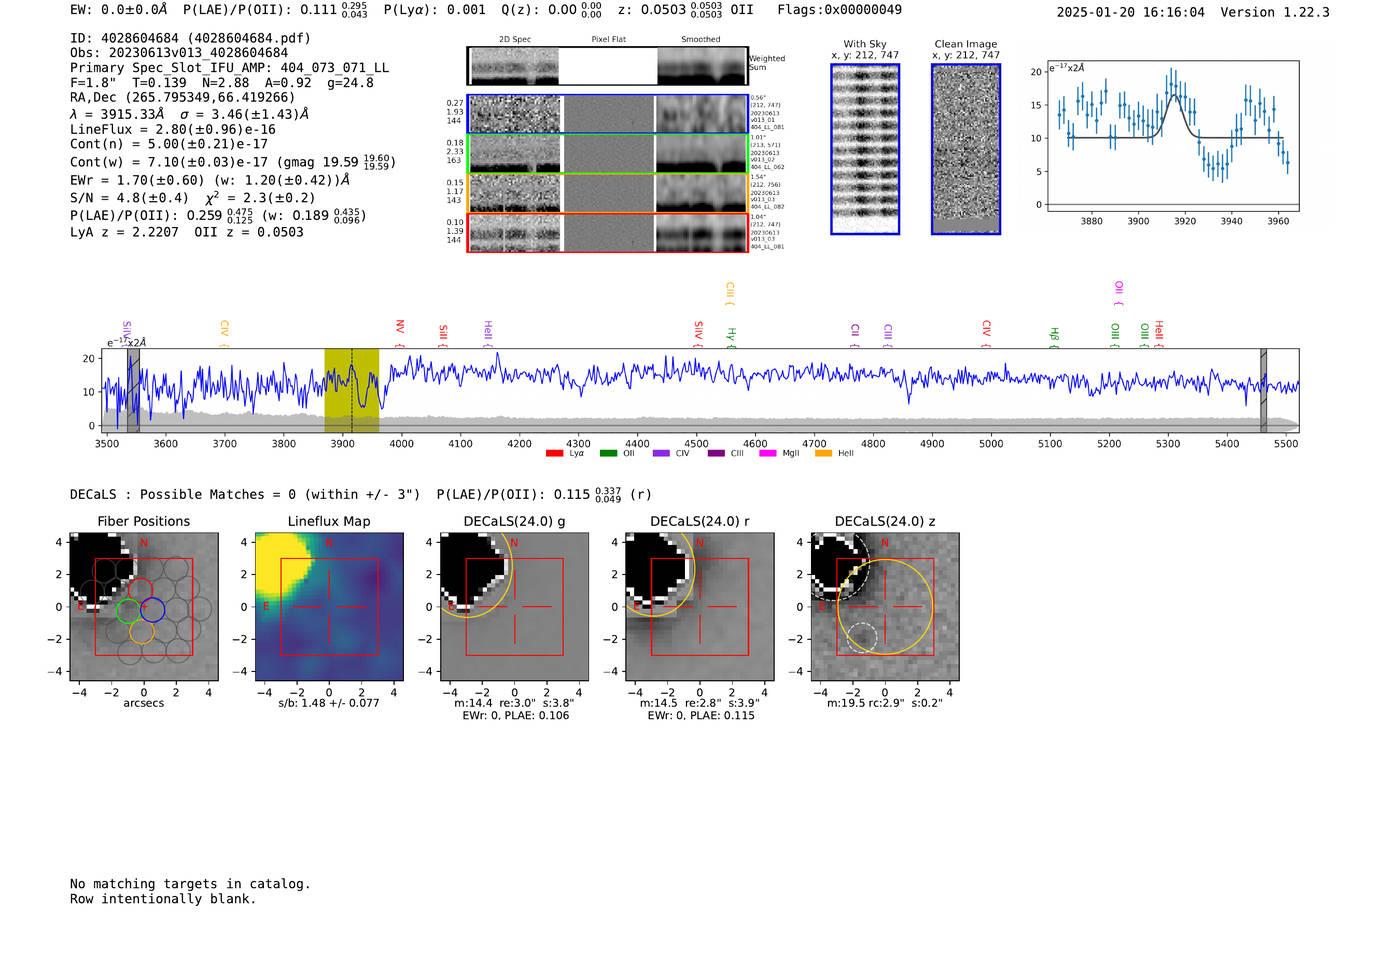1400x953 pixels.
Task: Click the orange HeII legend swatch
Action: pos(823,454)
